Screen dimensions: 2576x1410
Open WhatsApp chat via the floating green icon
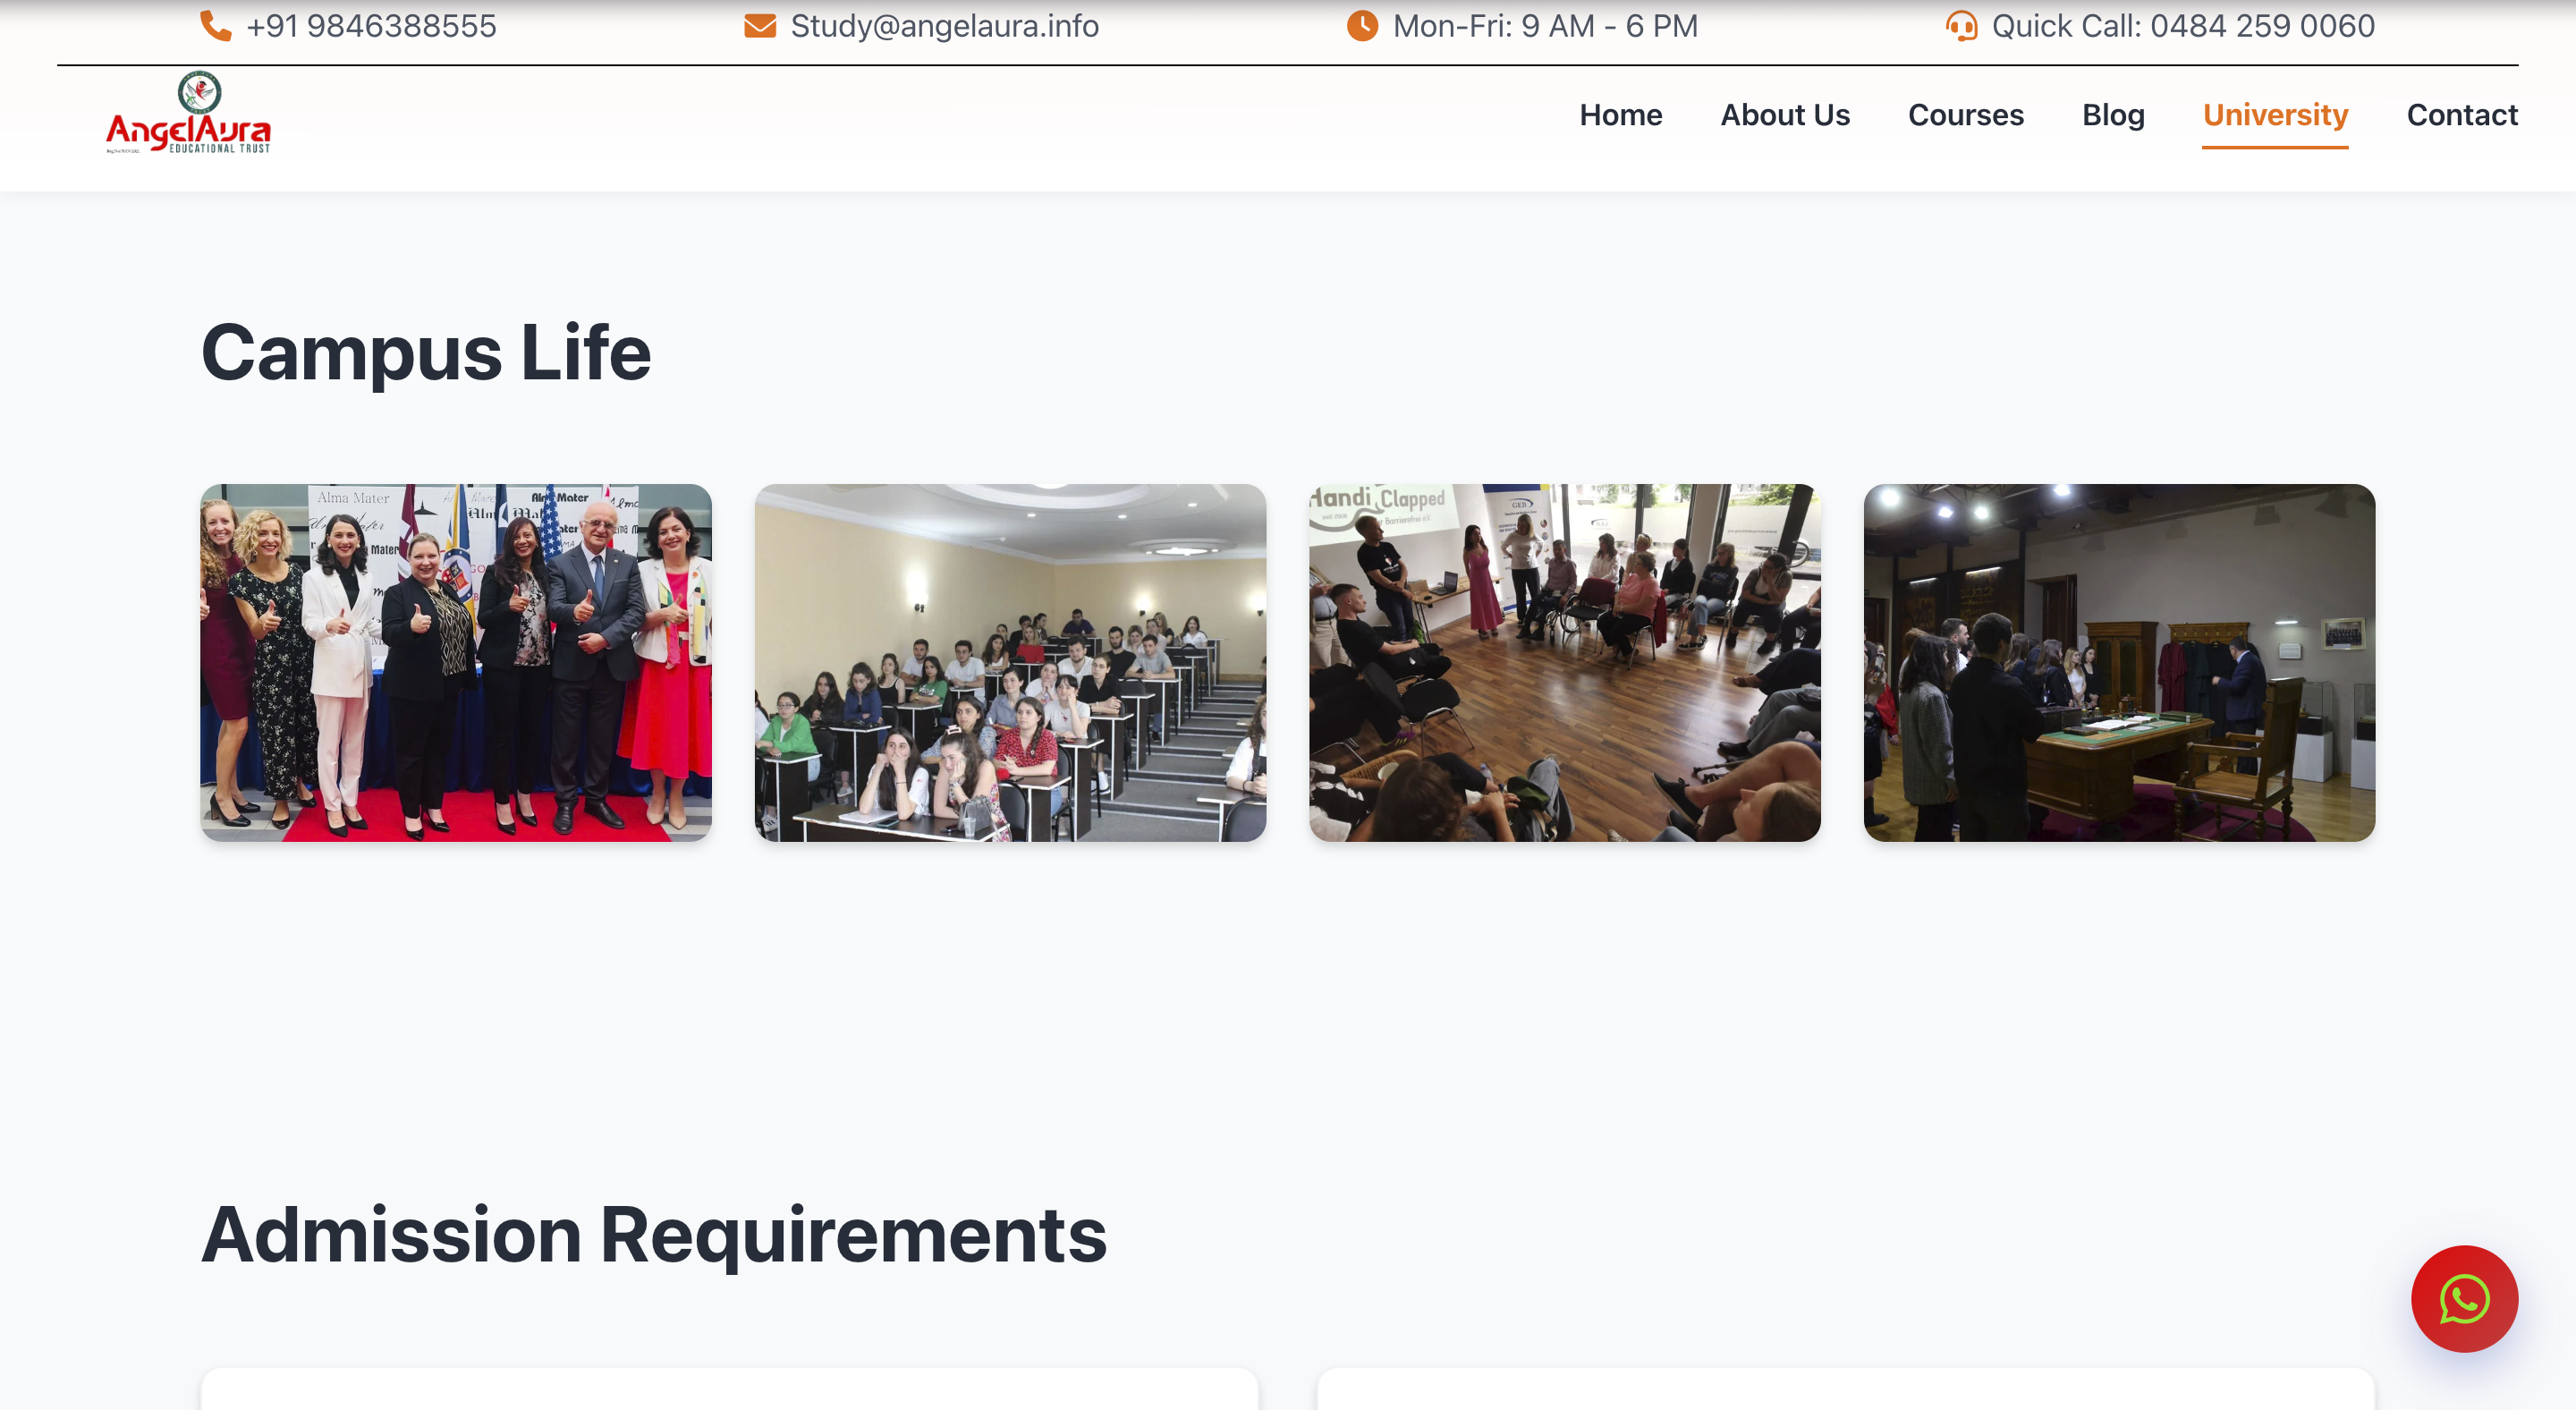coord(2464,1298)
